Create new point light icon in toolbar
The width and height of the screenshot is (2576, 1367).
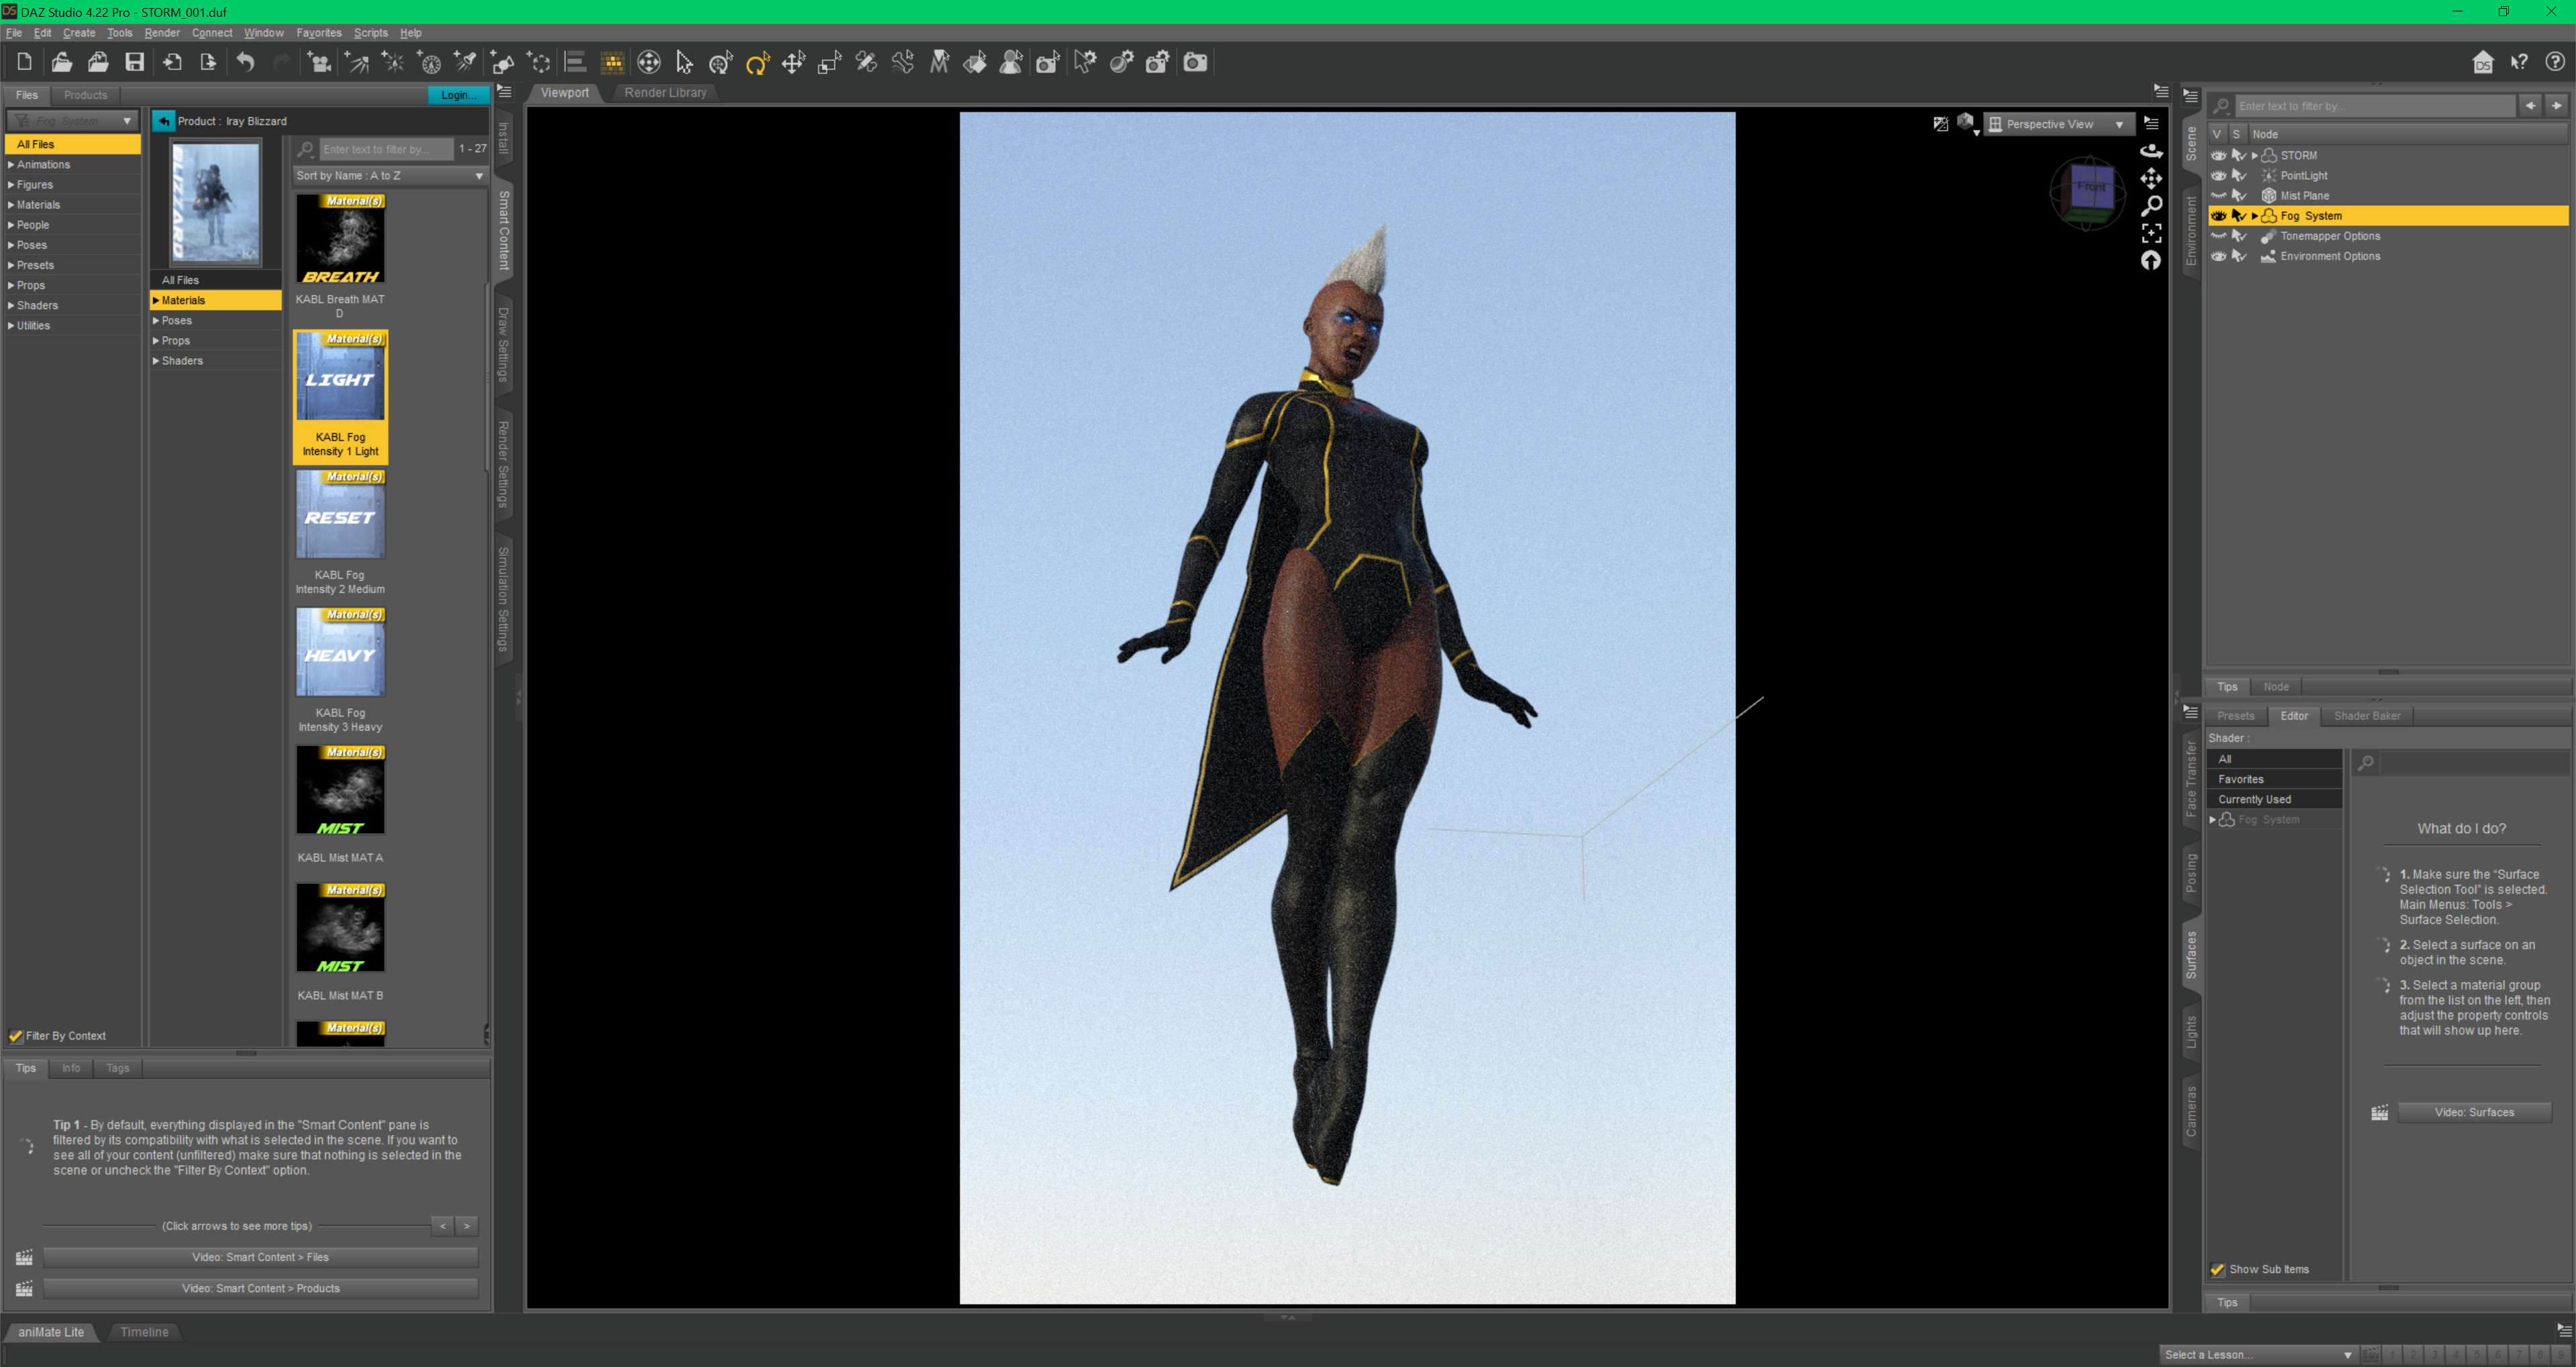tap(393, 62)
